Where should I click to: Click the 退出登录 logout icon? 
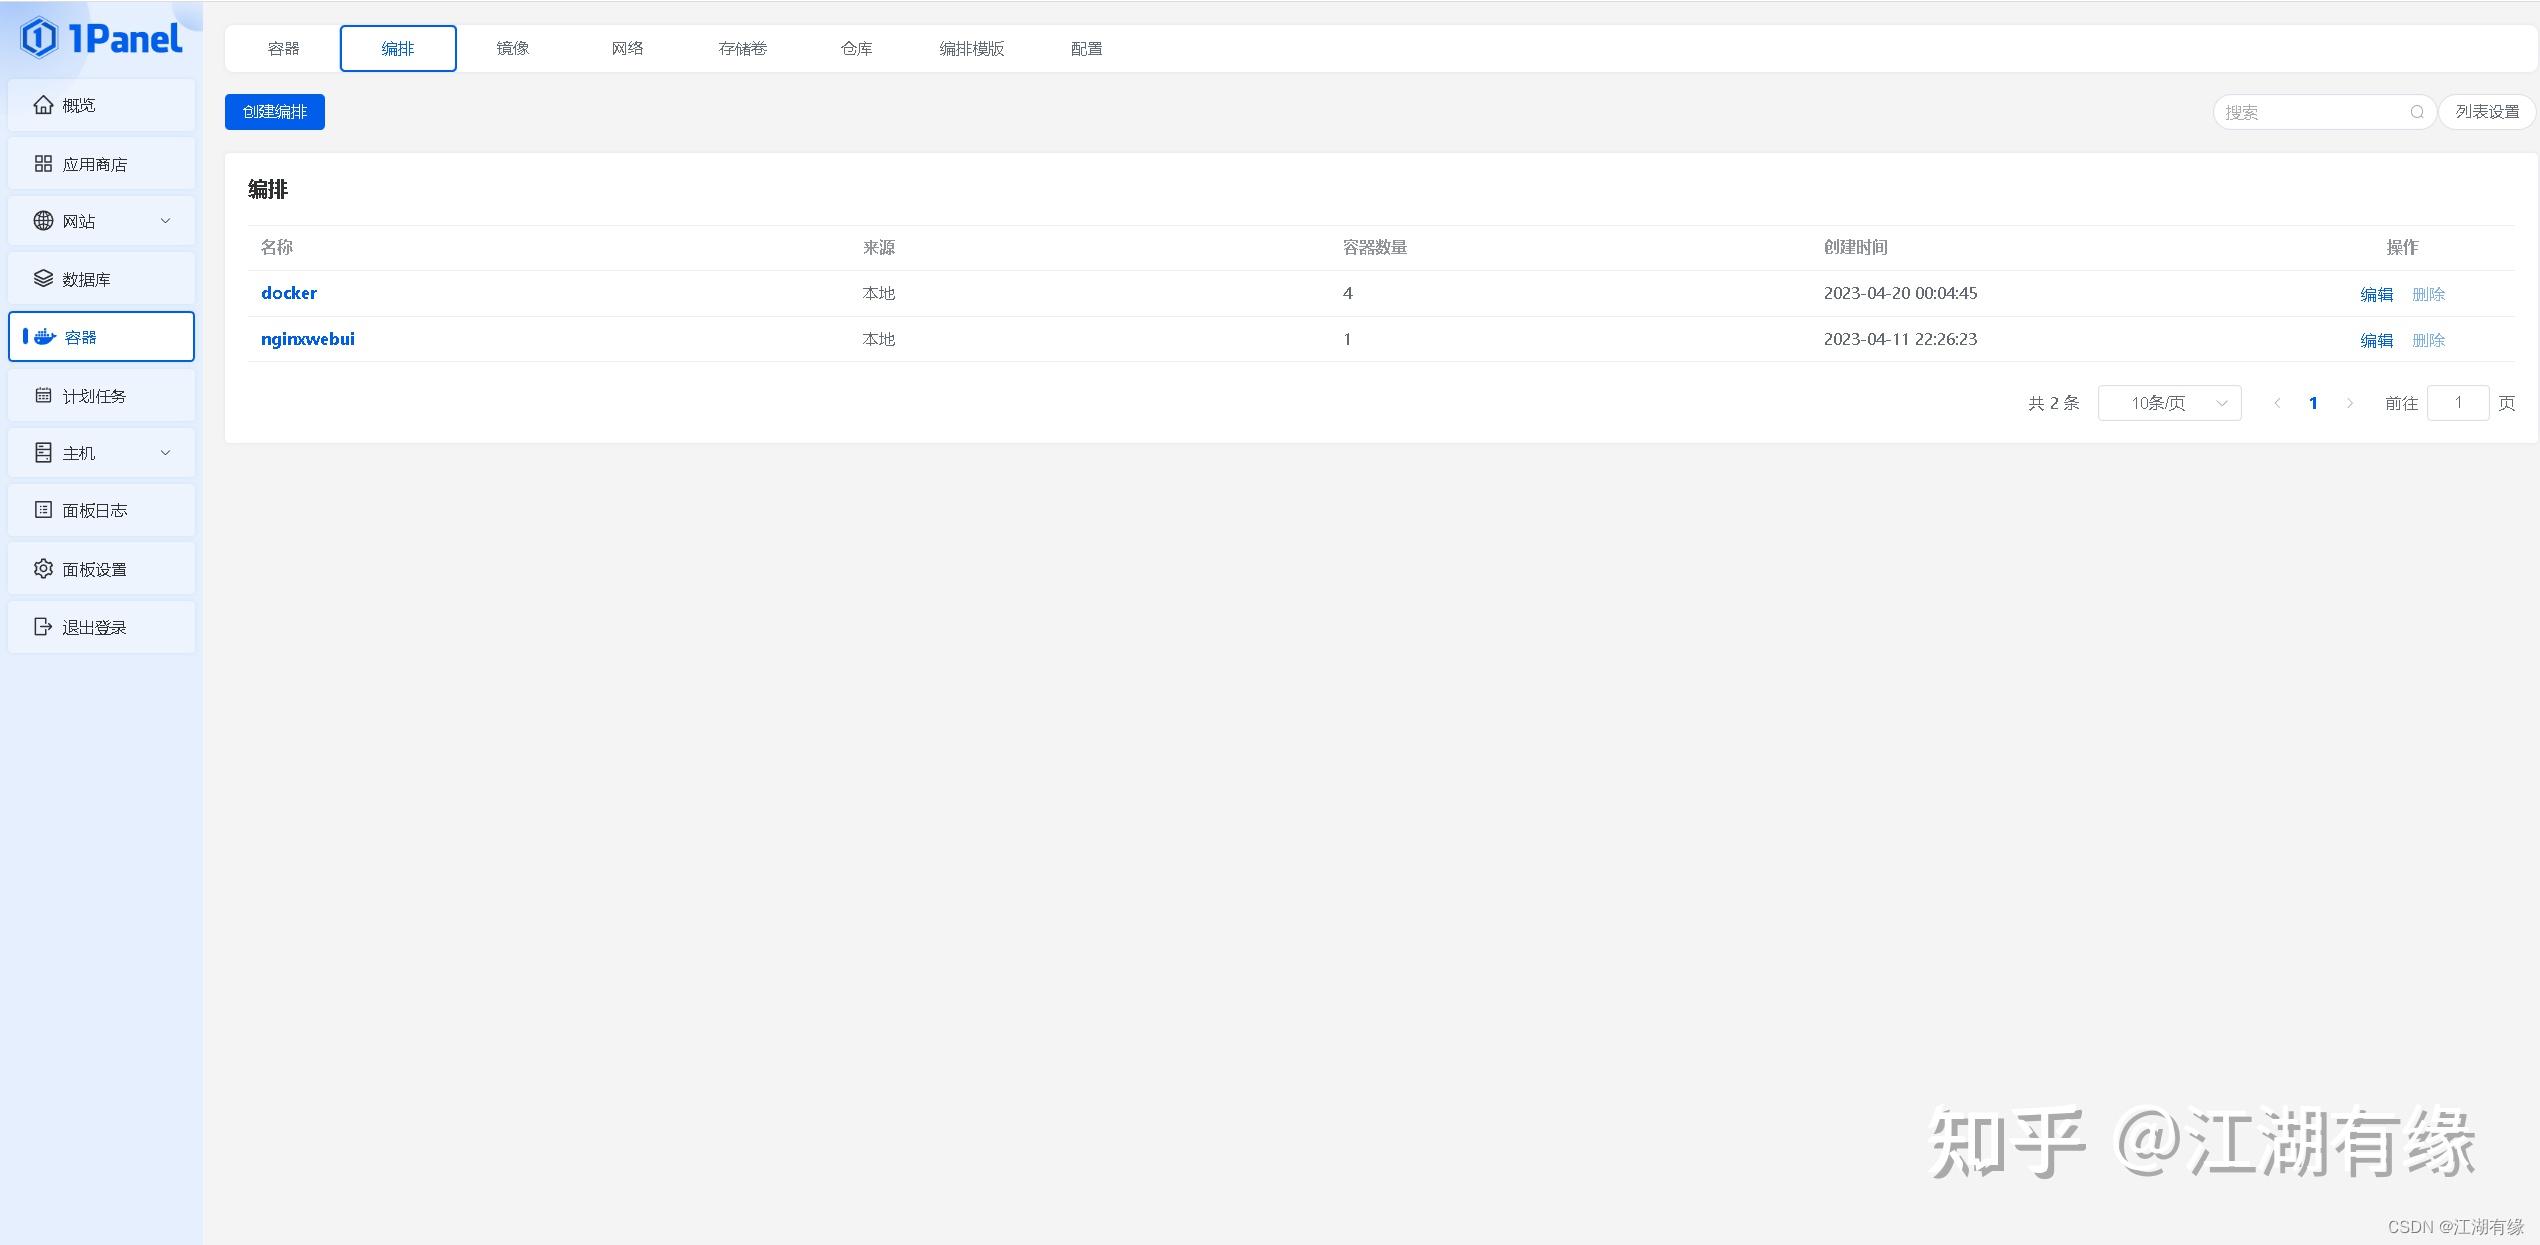point(43,627)
